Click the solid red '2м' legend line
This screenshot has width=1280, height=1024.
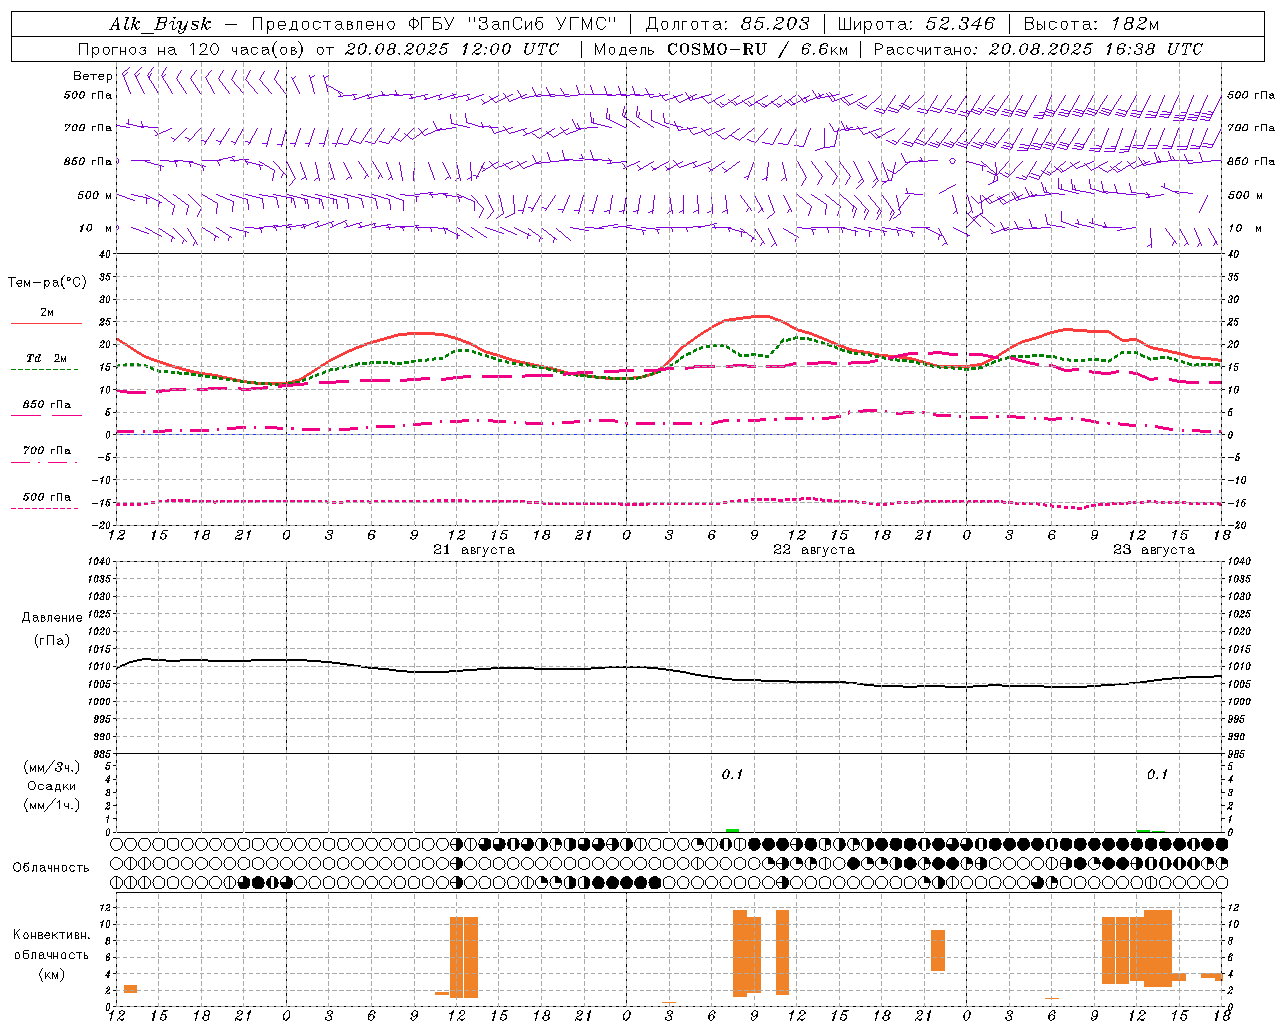[x=46, y=323]
